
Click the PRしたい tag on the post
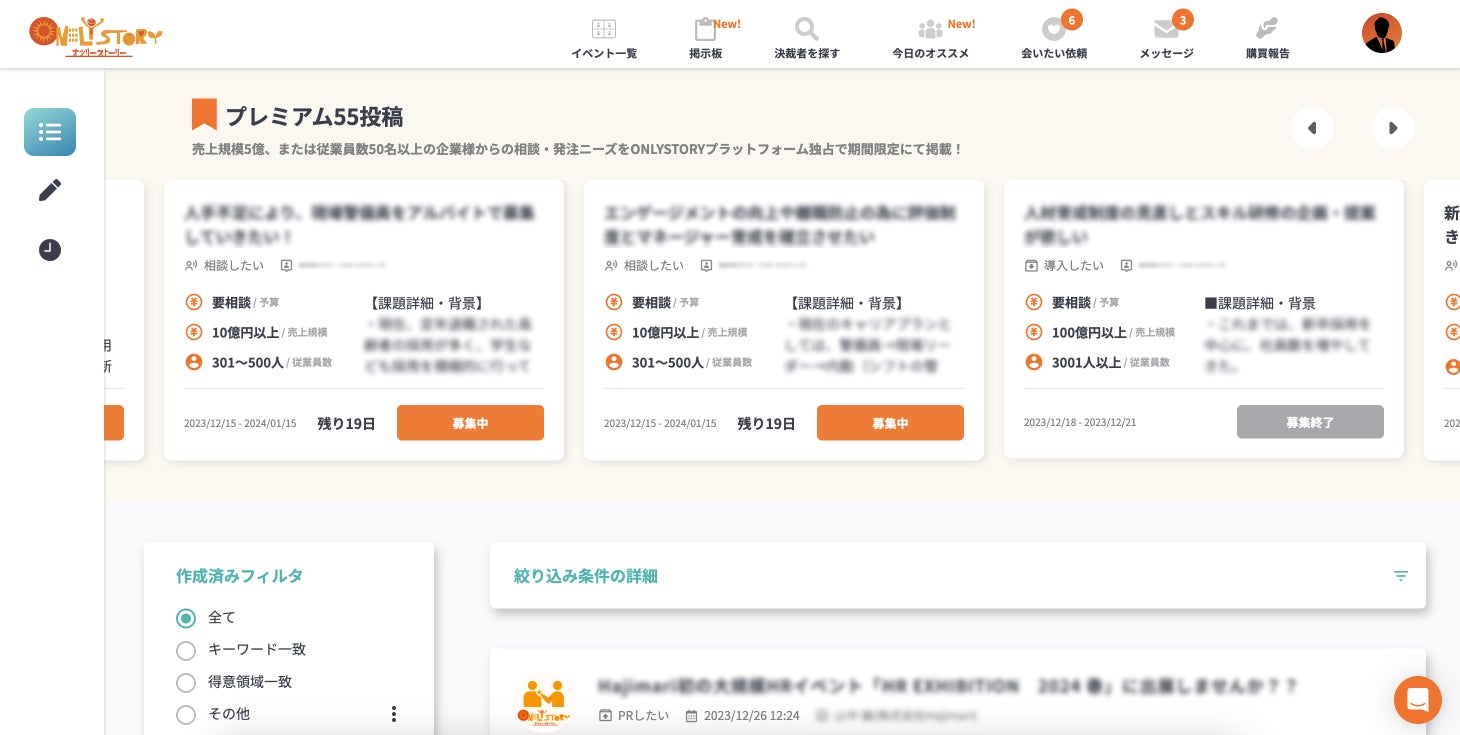pos(634,715)
